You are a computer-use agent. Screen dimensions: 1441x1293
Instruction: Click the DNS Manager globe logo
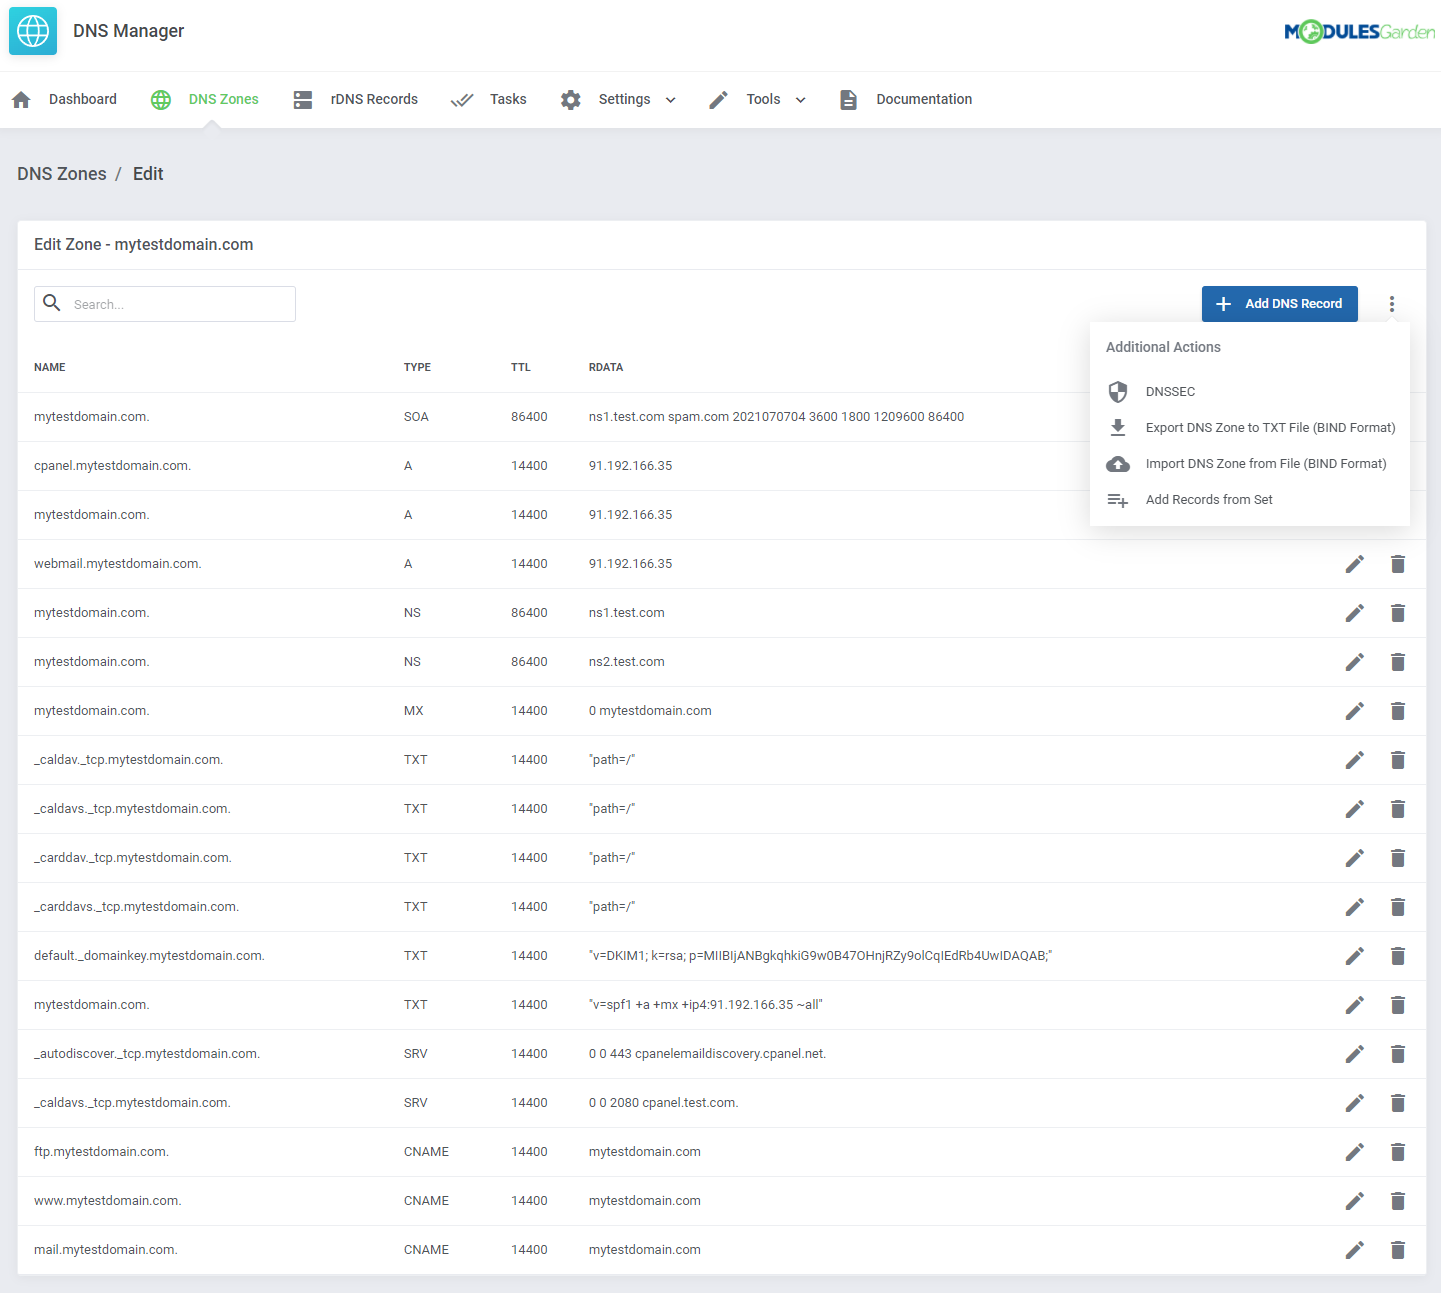32,31
